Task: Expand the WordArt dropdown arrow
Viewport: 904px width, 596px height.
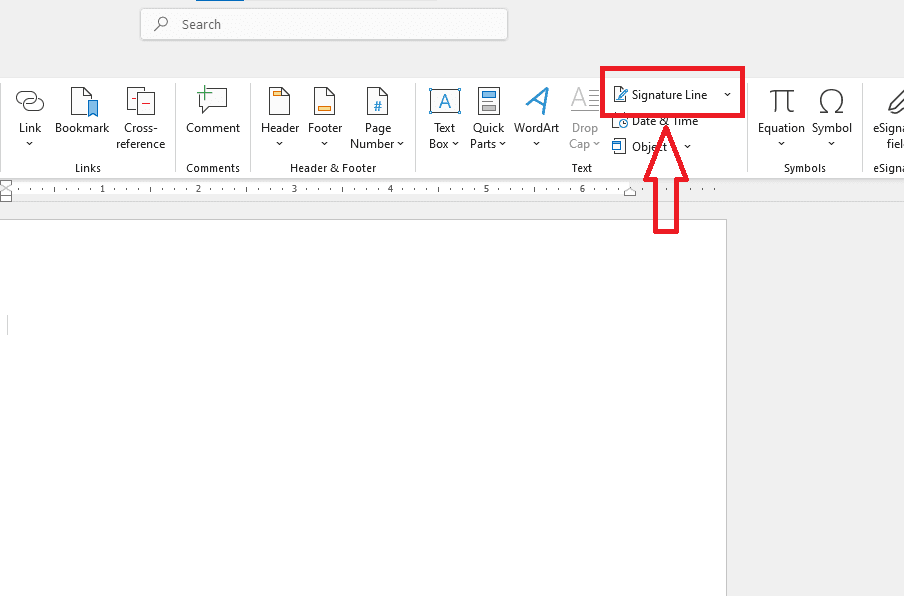Action: pos(536,144)
